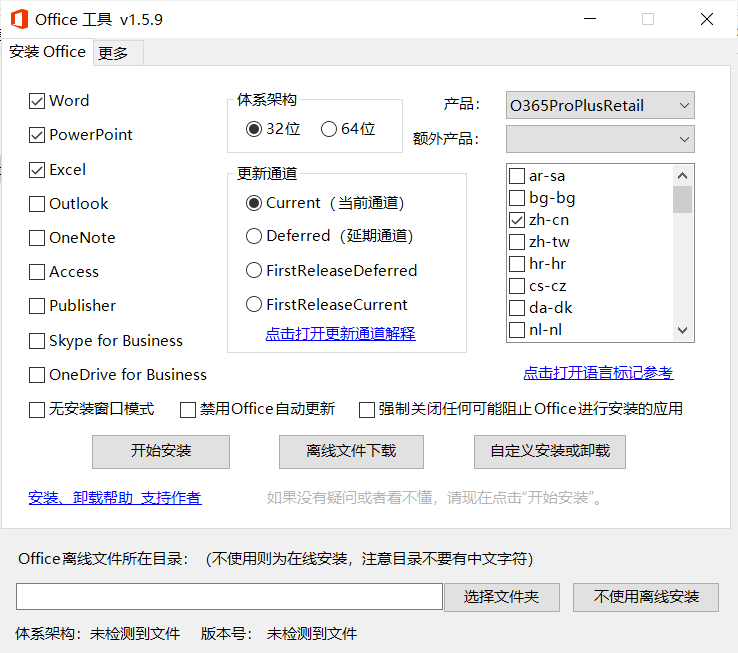Open the 点击打开更新通道解释 link
Image resolution: width=738 pixels, height=653 pixels.
[x=340, y=333]
